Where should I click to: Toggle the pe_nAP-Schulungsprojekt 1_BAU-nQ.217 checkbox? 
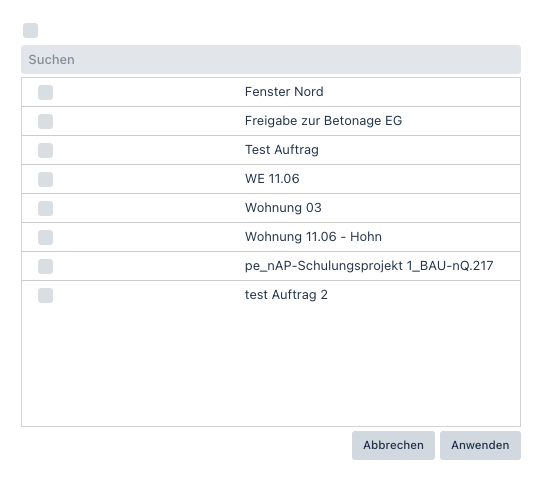click(x=45, y=266)
